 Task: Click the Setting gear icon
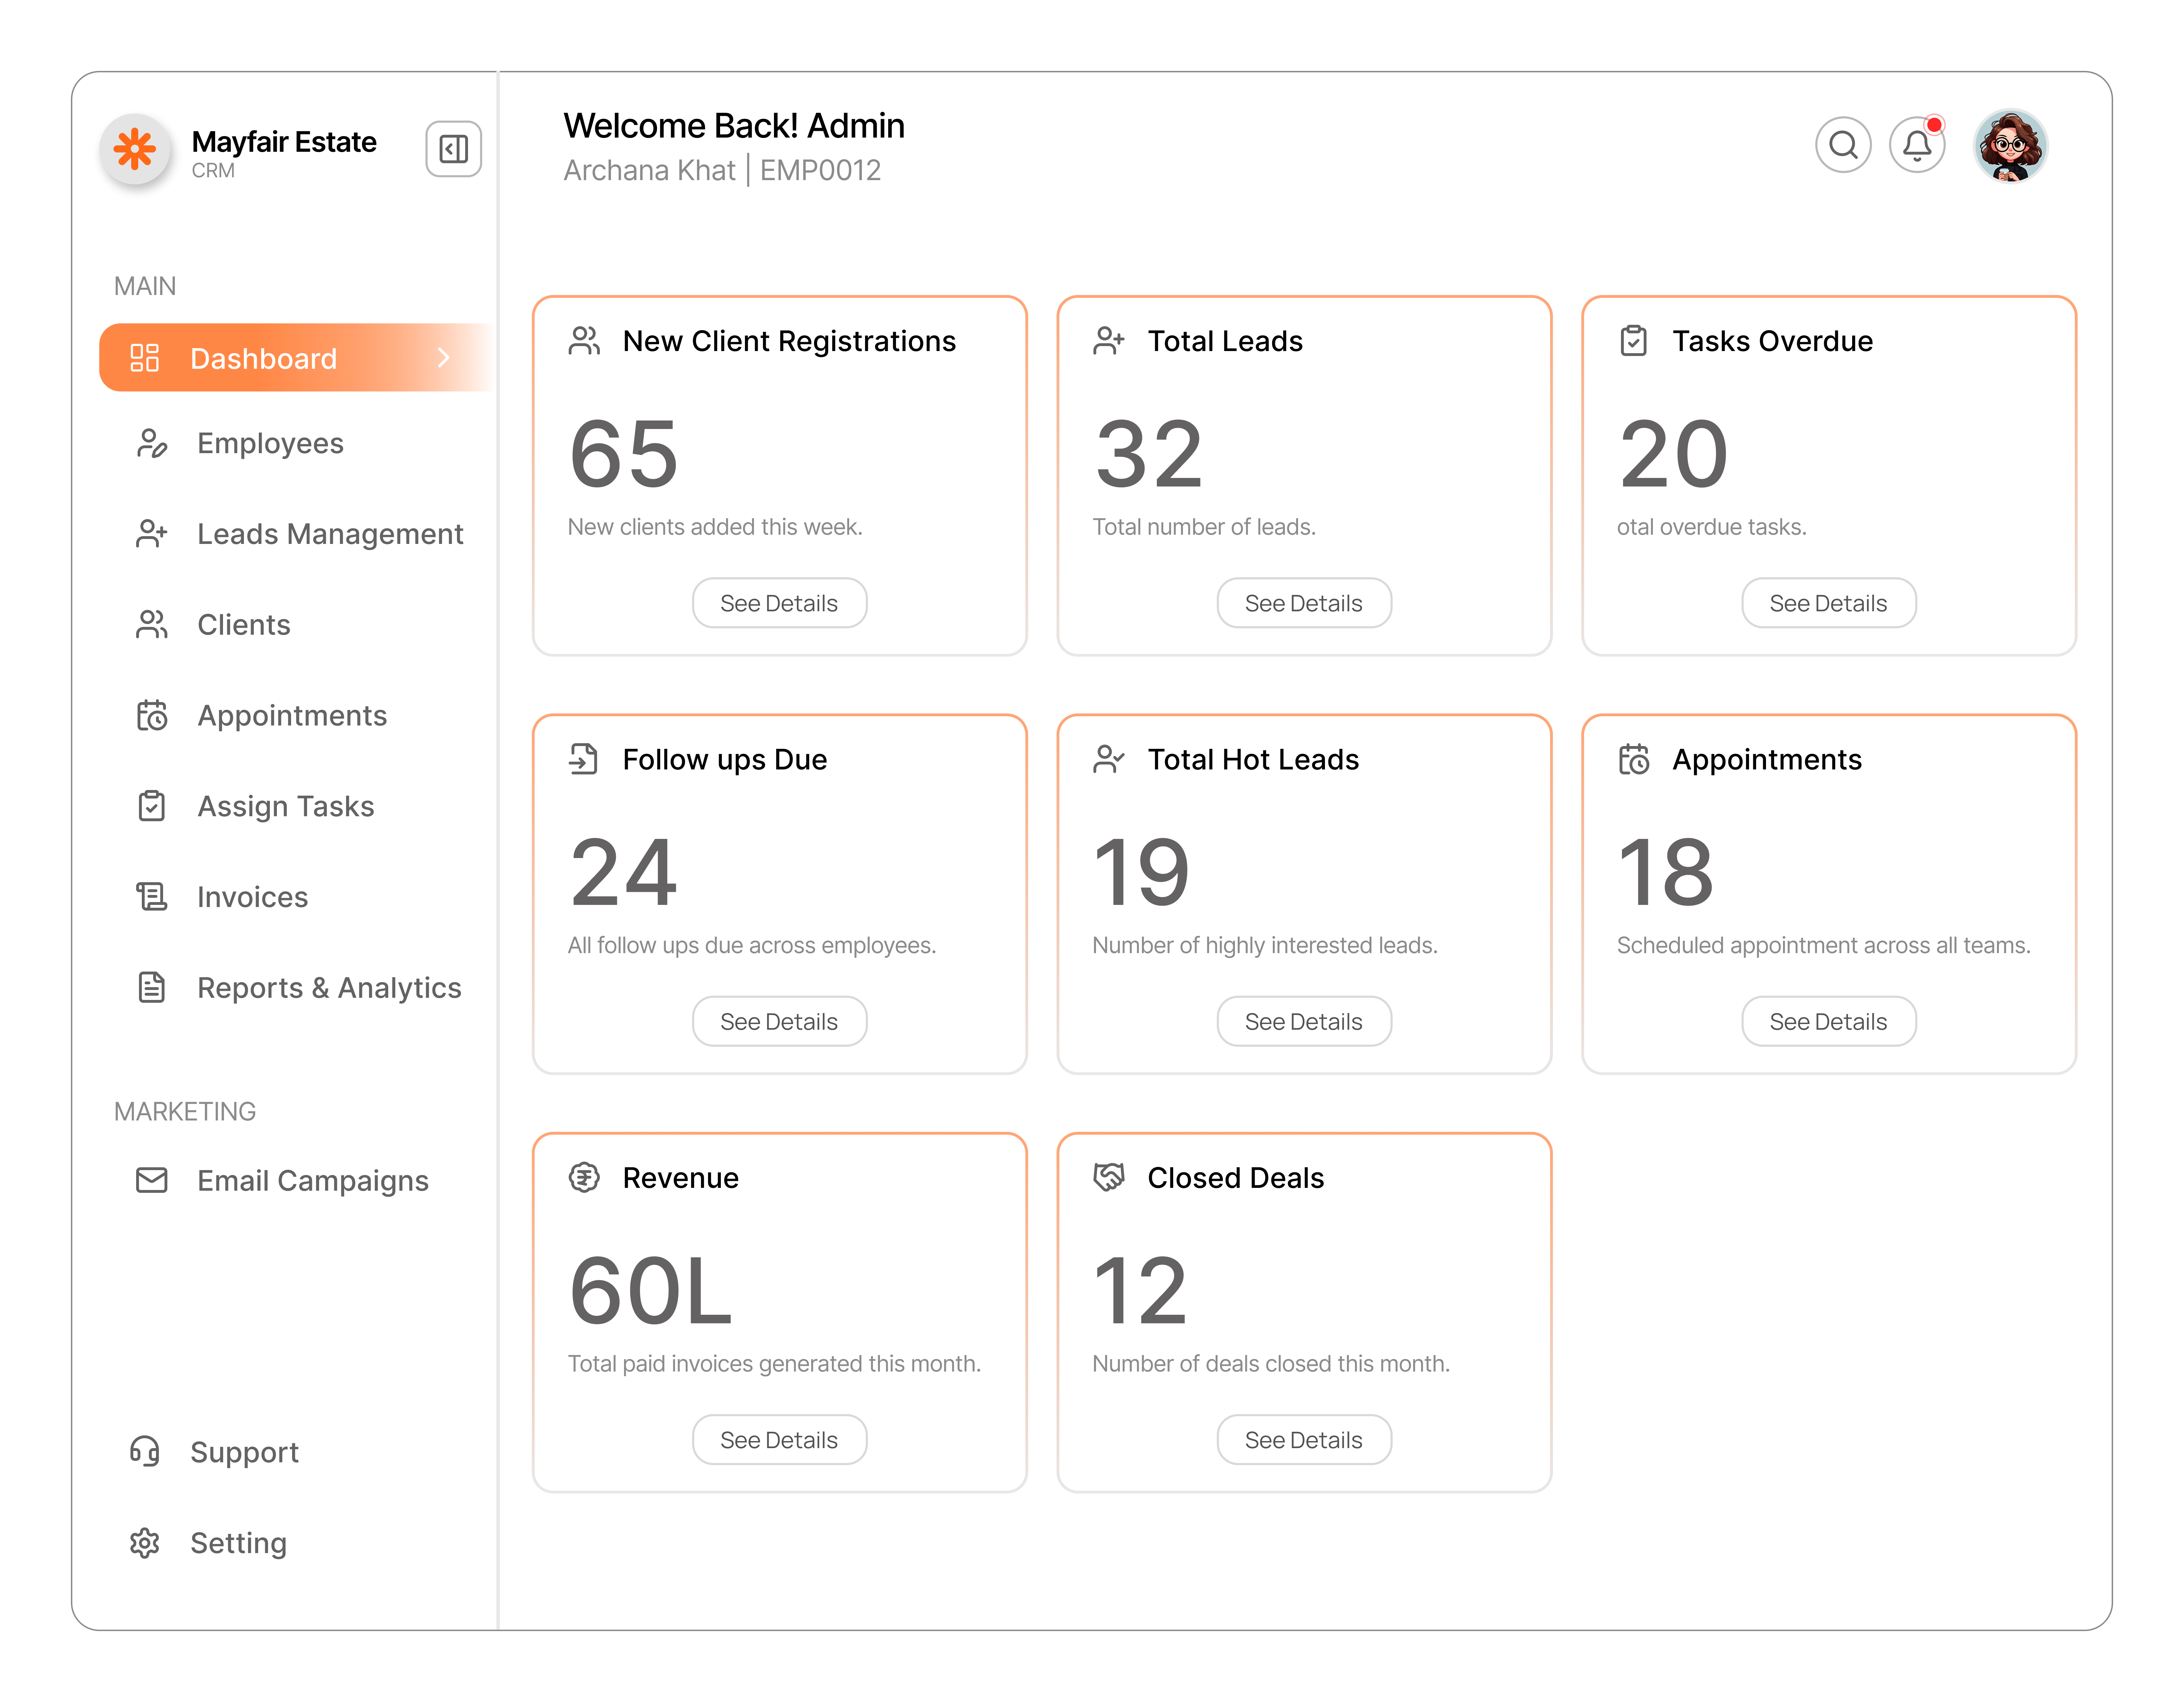(x=145, y=1543)
